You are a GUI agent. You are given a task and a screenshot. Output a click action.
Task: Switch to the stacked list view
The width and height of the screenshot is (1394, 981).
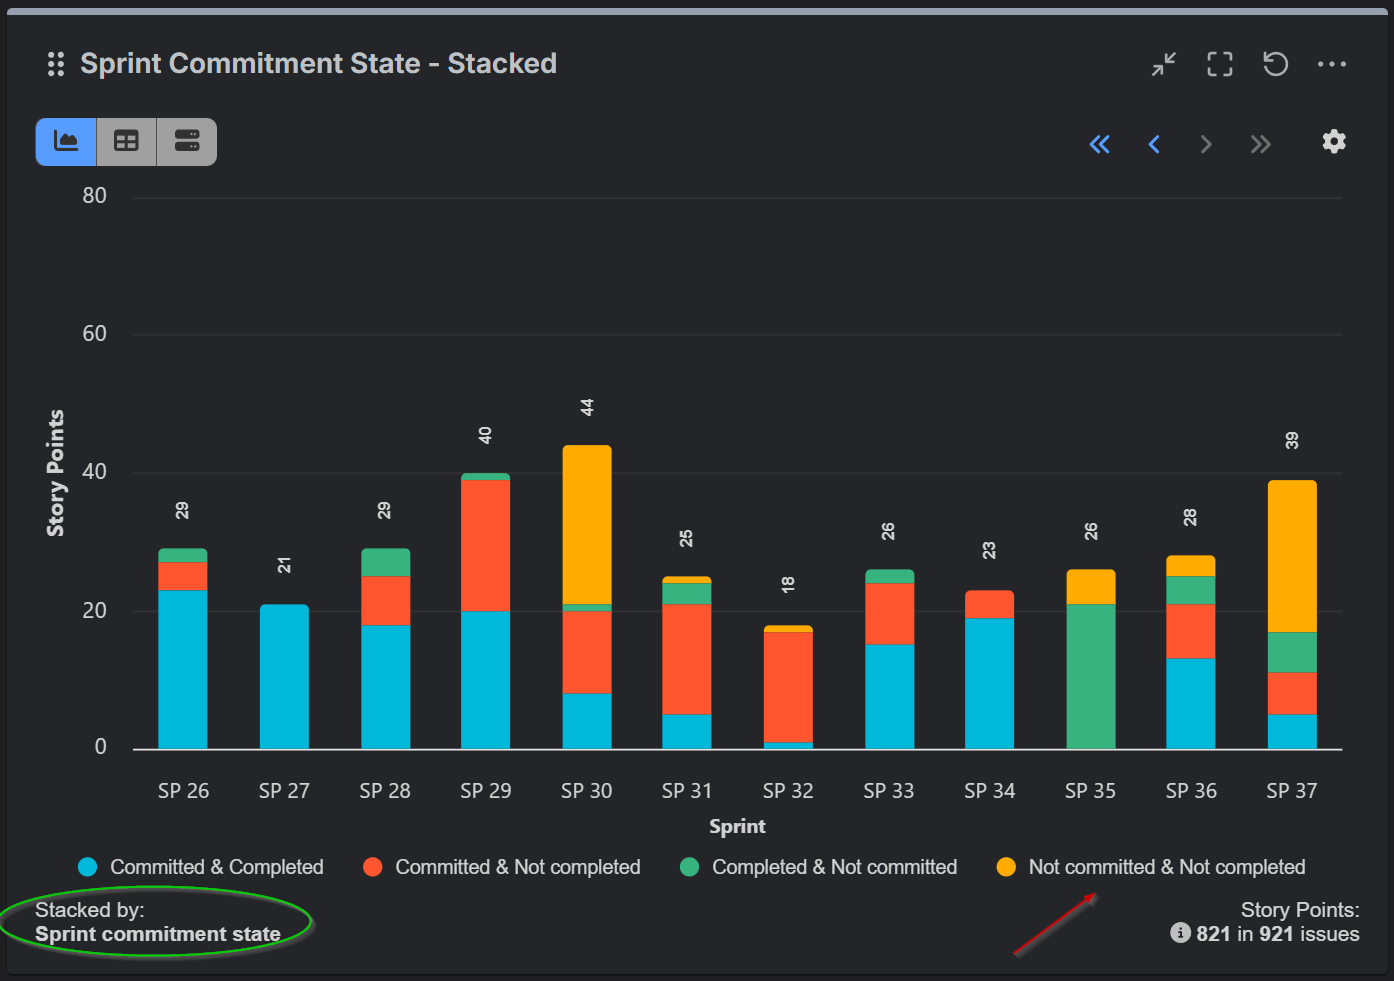tap(187, 141)
